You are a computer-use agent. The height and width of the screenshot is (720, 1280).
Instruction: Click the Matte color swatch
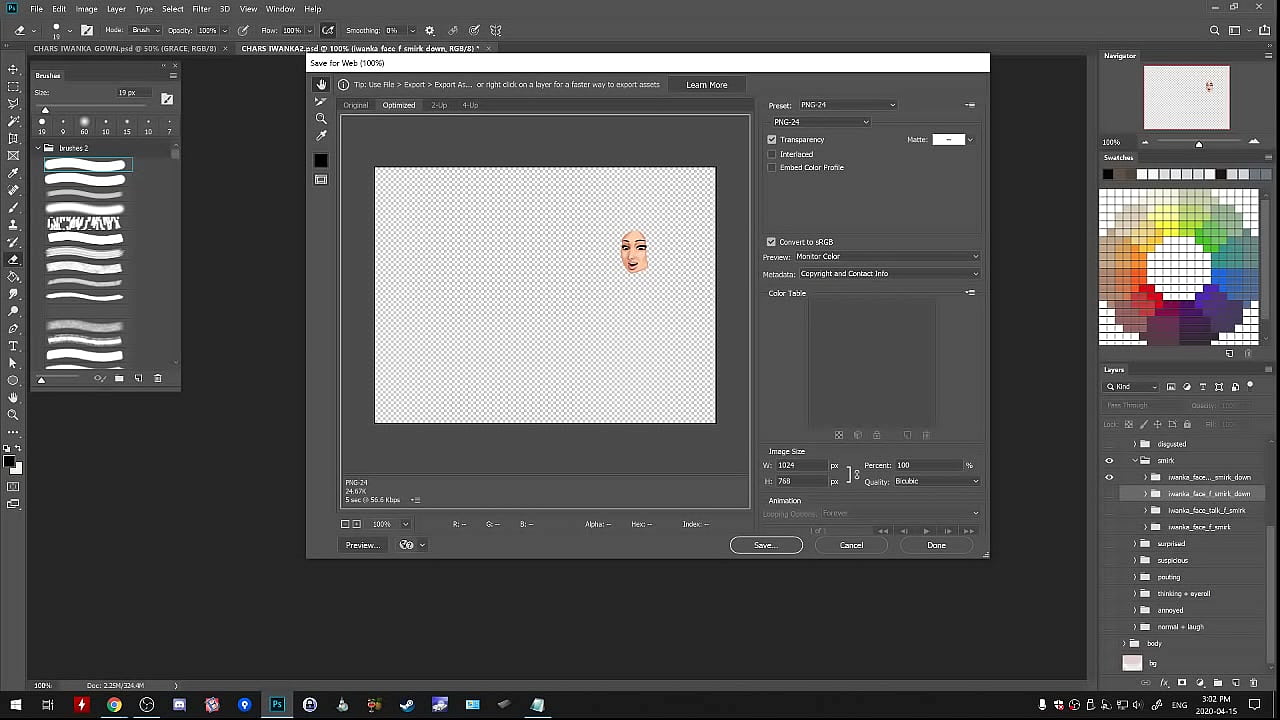pyautogui.click(x=947, y=140)
